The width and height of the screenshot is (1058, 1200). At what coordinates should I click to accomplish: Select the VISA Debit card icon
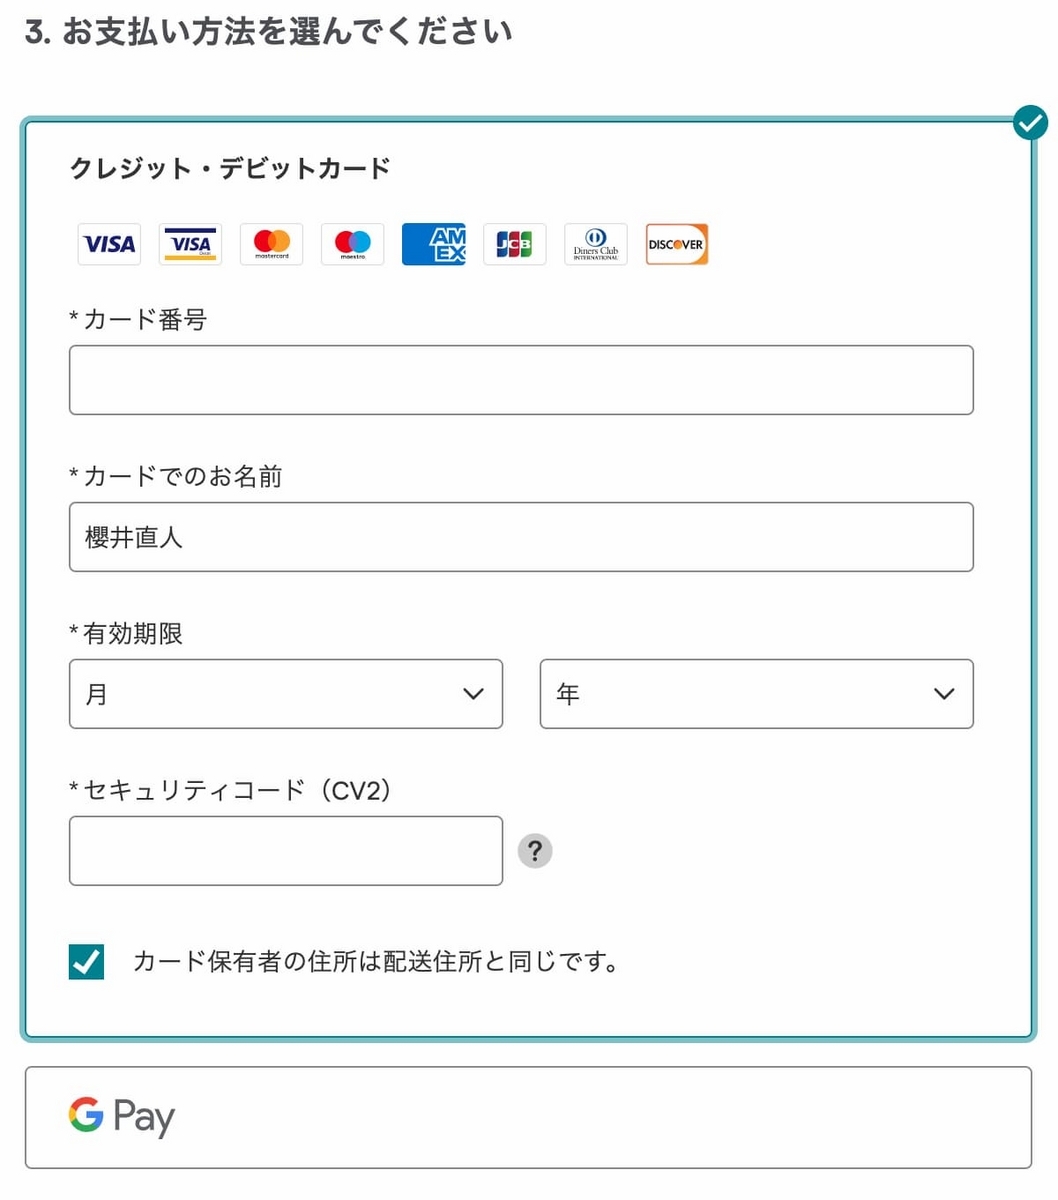190,243
